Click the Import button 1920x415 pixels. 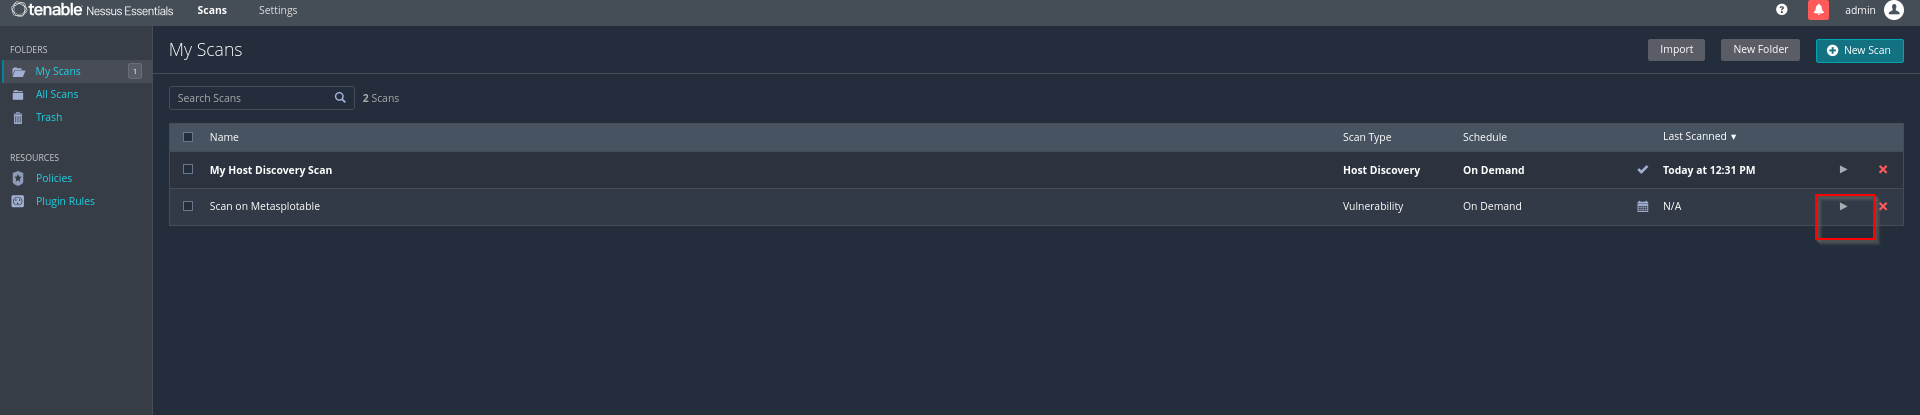[x=1676, y=50]
